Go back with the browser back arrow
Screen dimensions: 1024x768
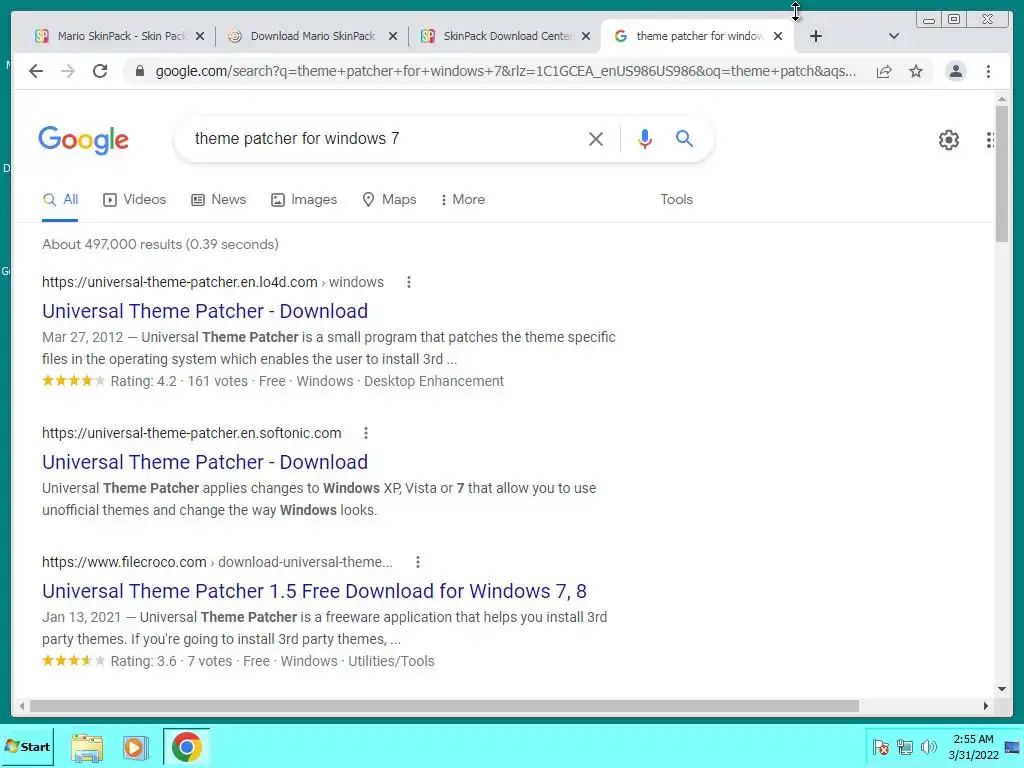tap(36, 71)
